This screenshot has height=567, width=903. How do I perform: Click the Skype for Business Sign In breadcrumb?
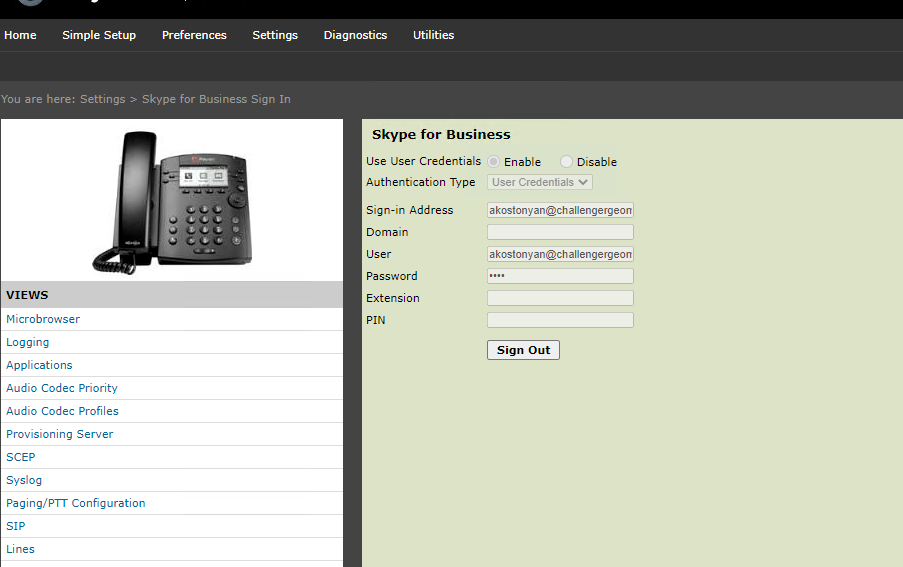point(216,99)
